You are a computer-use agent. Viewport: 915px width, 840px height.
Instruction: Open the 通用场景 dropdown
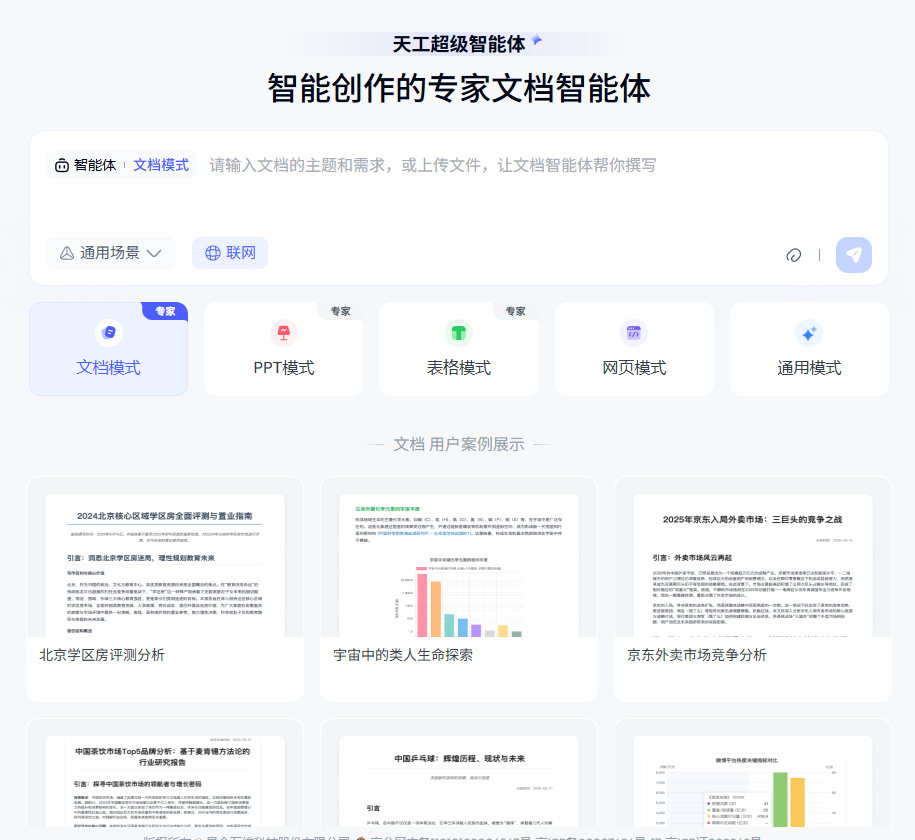click(111, 253)
